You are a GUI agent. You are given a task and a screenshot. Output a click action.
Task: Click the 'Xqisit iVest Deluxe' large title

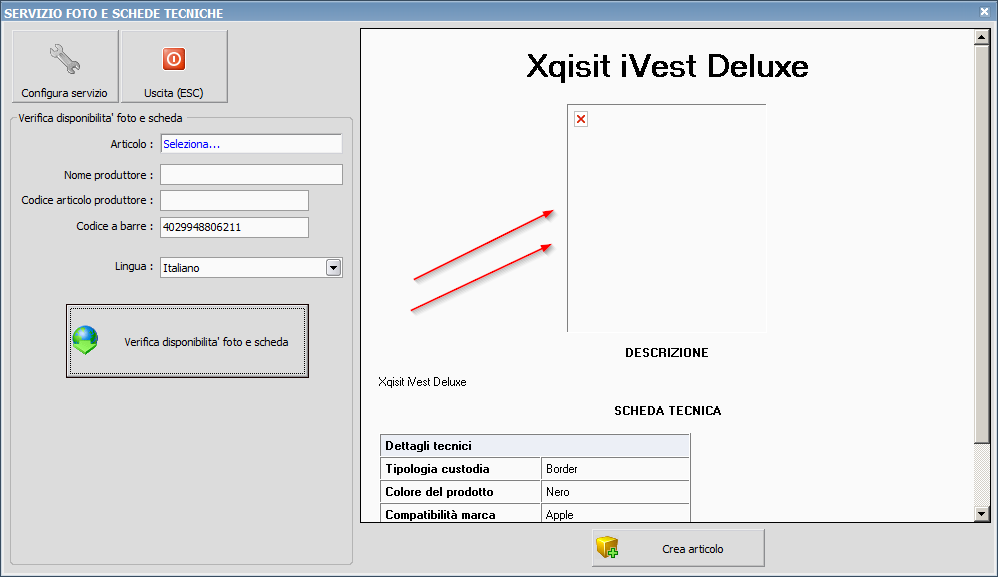tap(668, 66)
